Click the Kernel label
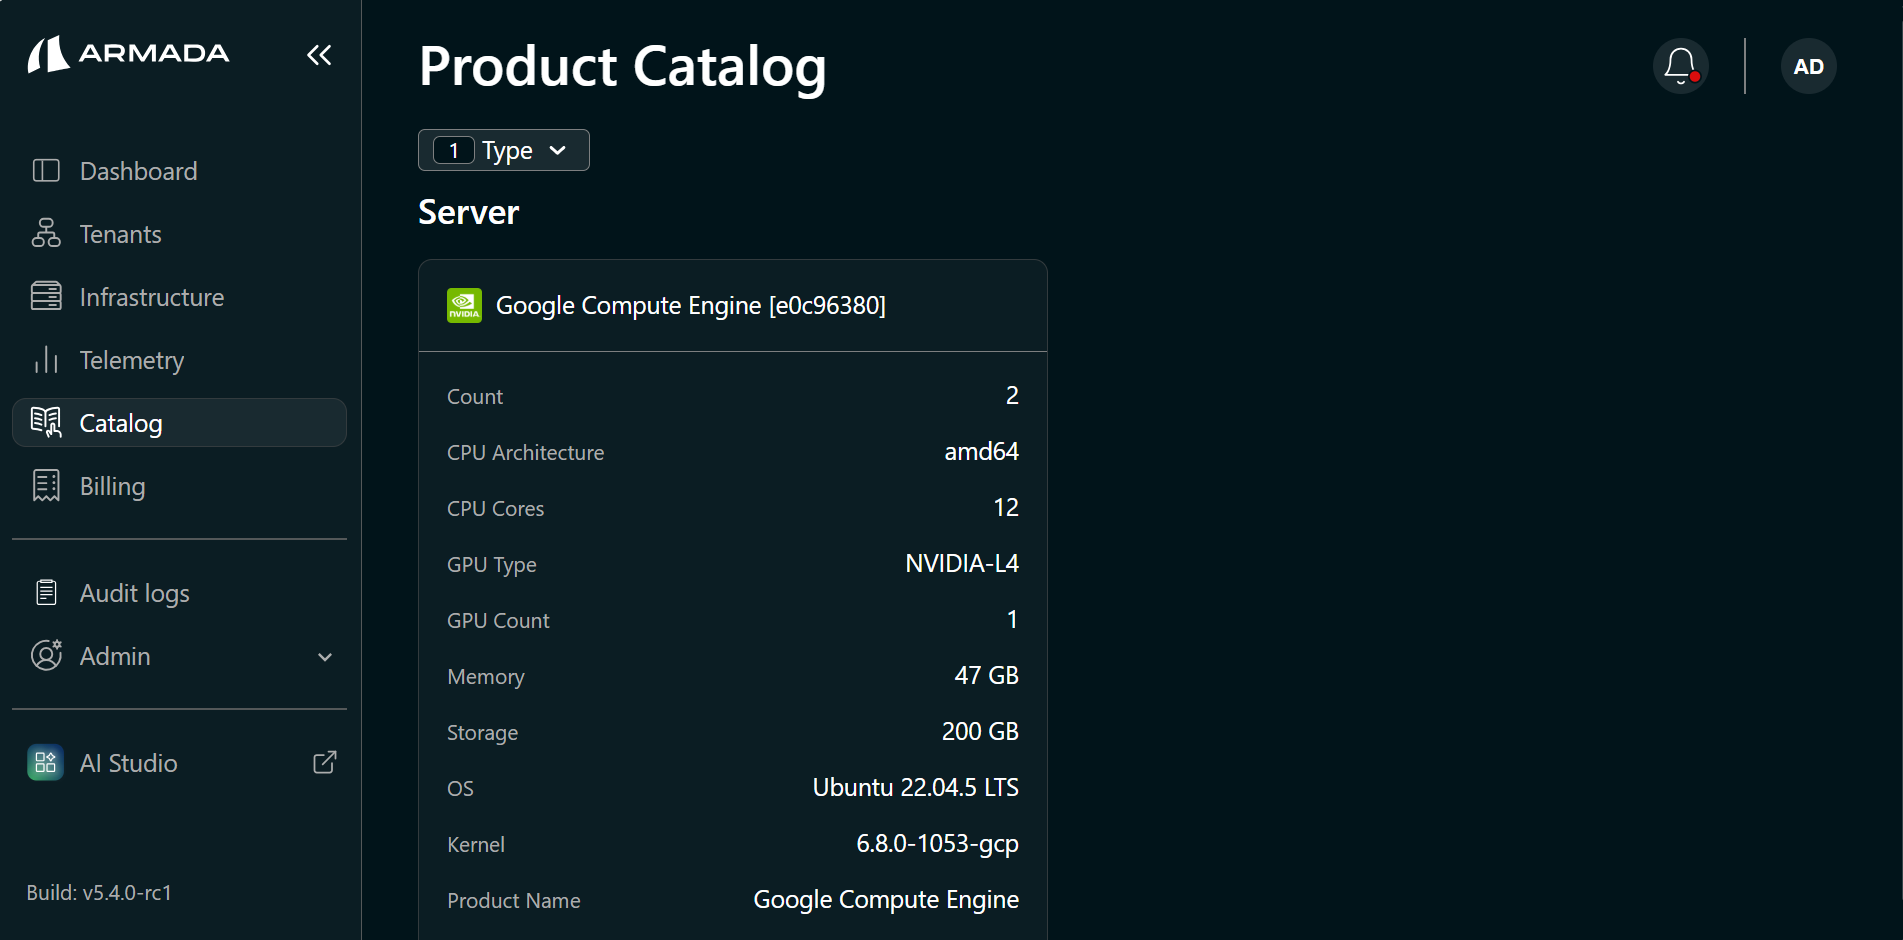The width and height of the screenshot is (1903, 940). pyautogui.click(x=475, y=844)
